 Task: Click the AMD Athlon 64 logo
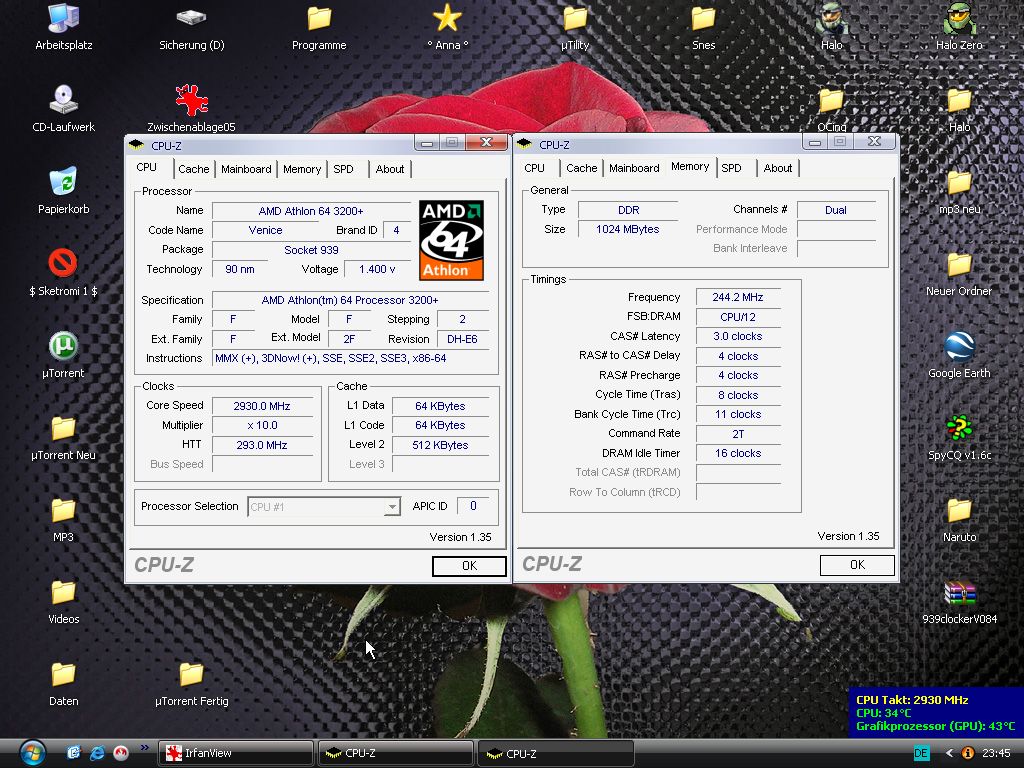pyautogui.click(x=451, y=240)
